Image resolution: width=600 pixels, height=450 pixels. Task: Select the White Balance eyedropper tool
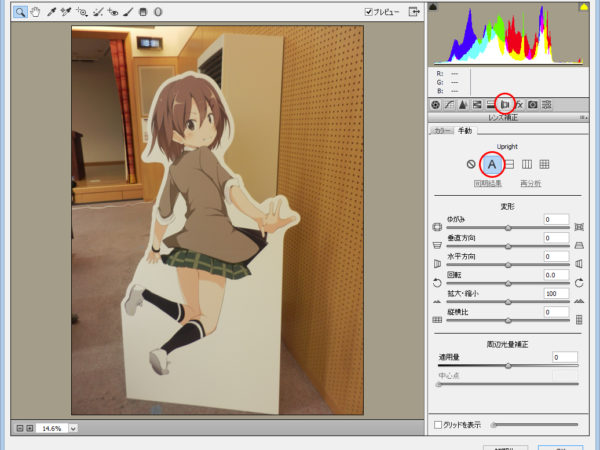tap(51, 12)
